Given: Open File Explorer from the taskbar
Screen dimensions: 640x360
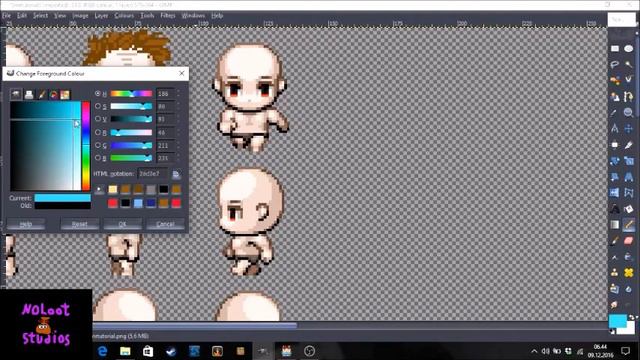Looking at the screenshot, I should point(125,351).
